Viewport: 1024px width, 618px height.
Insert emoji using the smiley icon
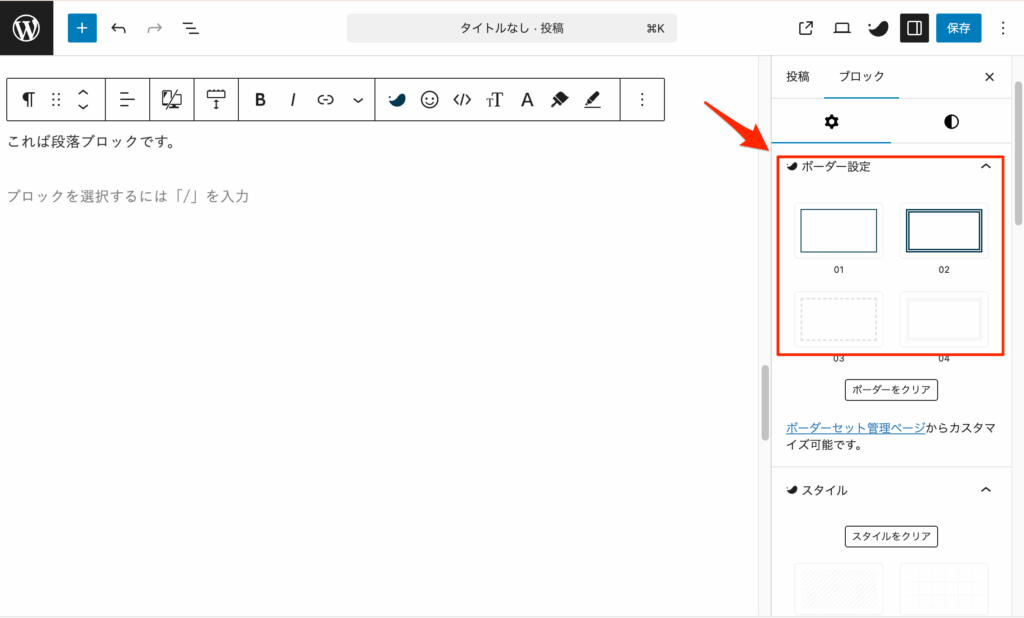click(x=429, y=100)
